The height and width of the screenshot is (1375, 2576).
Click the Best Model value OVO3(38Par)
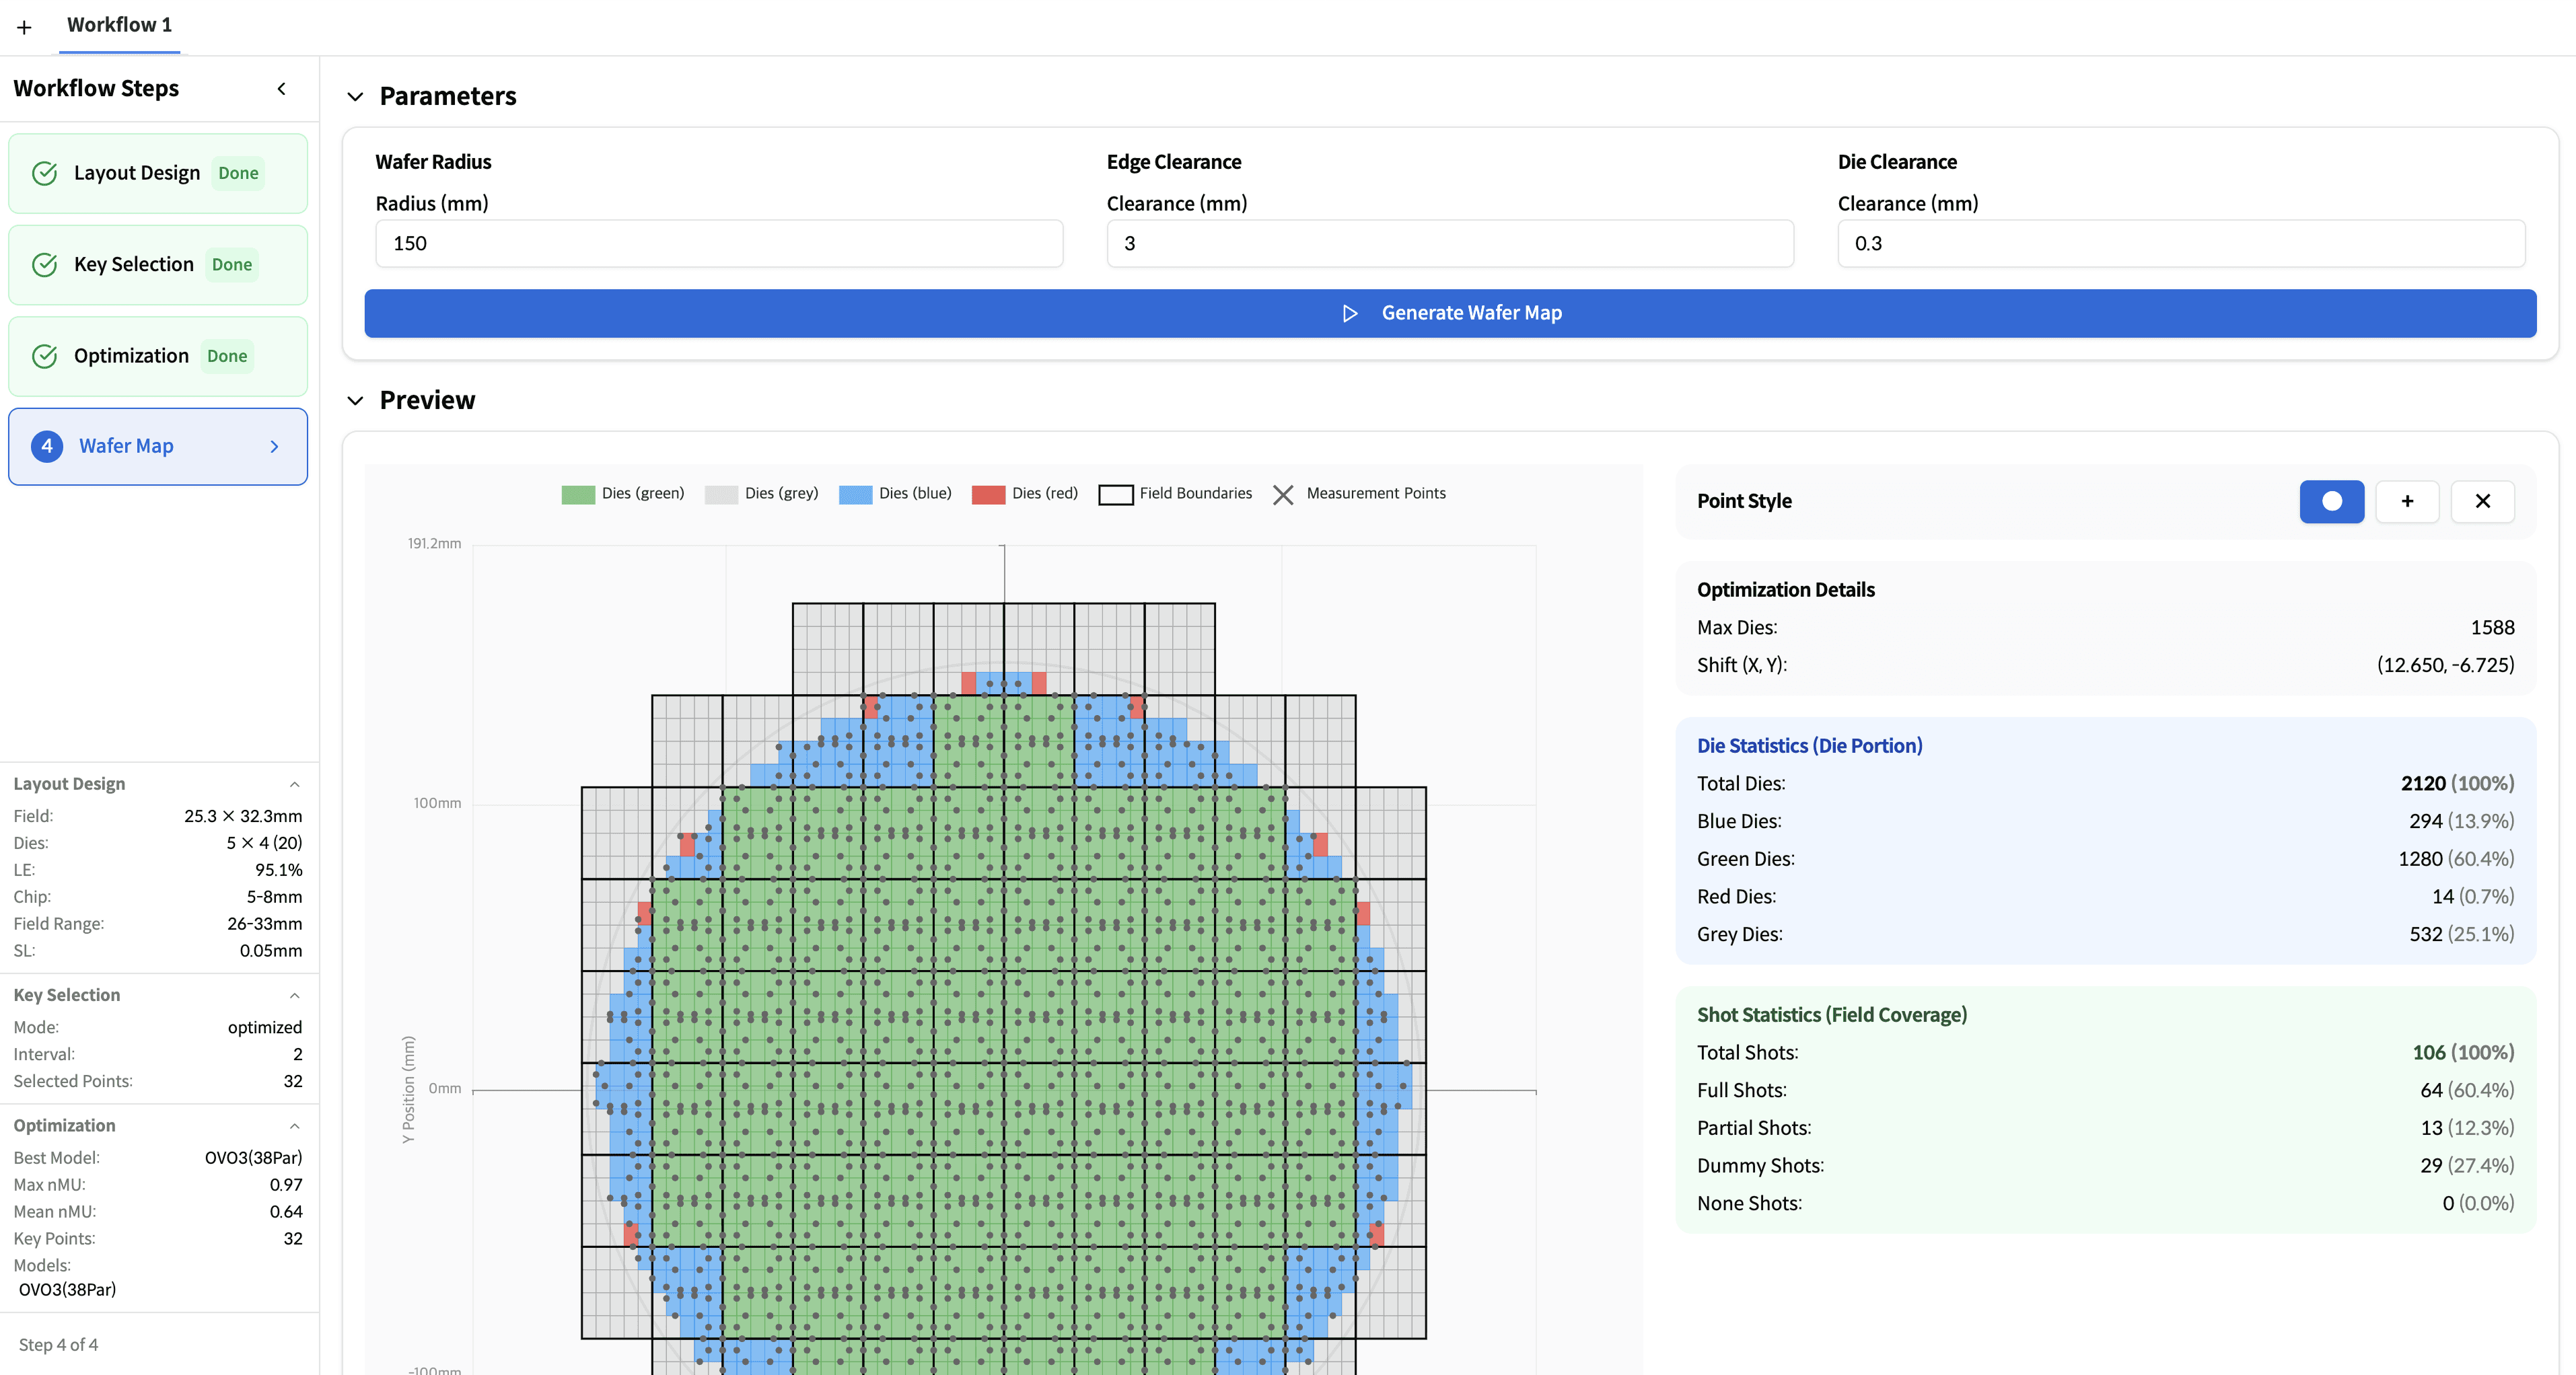coord(253,1158)
